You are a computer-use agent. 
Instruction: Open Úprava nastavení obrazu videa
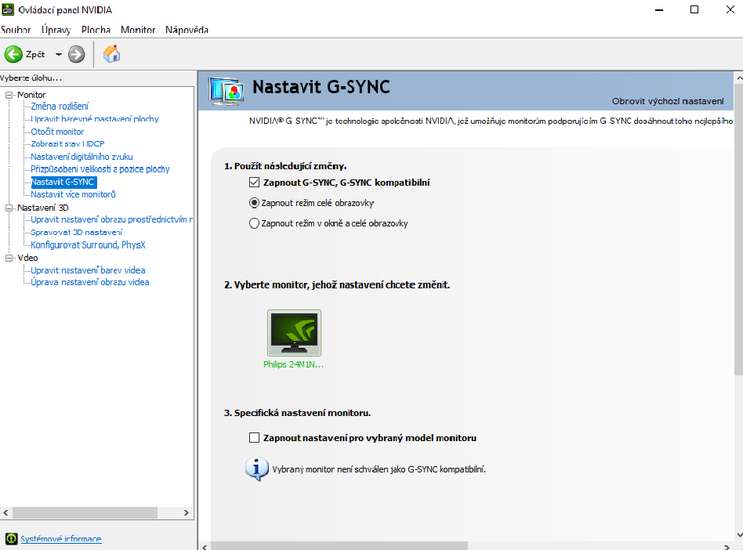[90, 282]
